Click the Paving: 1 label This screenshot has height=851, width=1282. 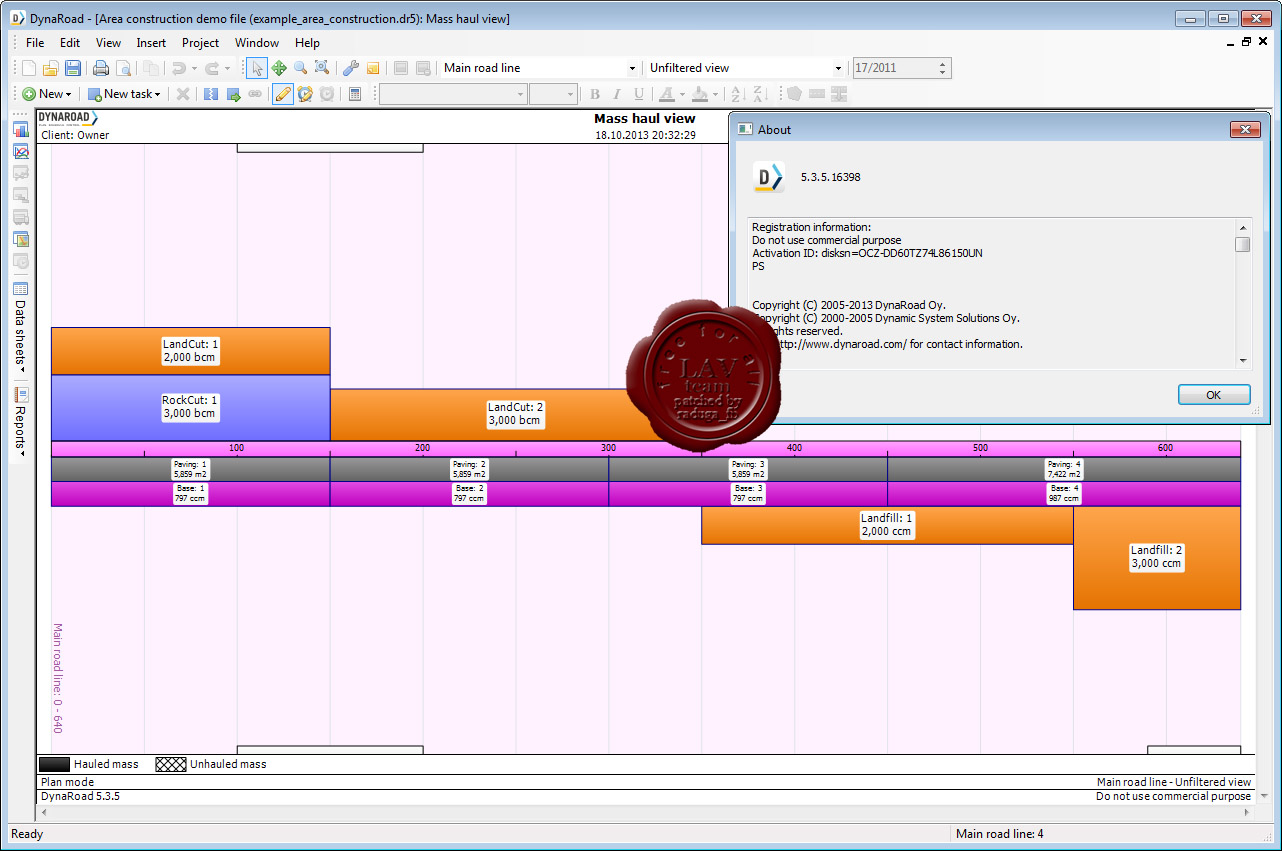(190, 469)
